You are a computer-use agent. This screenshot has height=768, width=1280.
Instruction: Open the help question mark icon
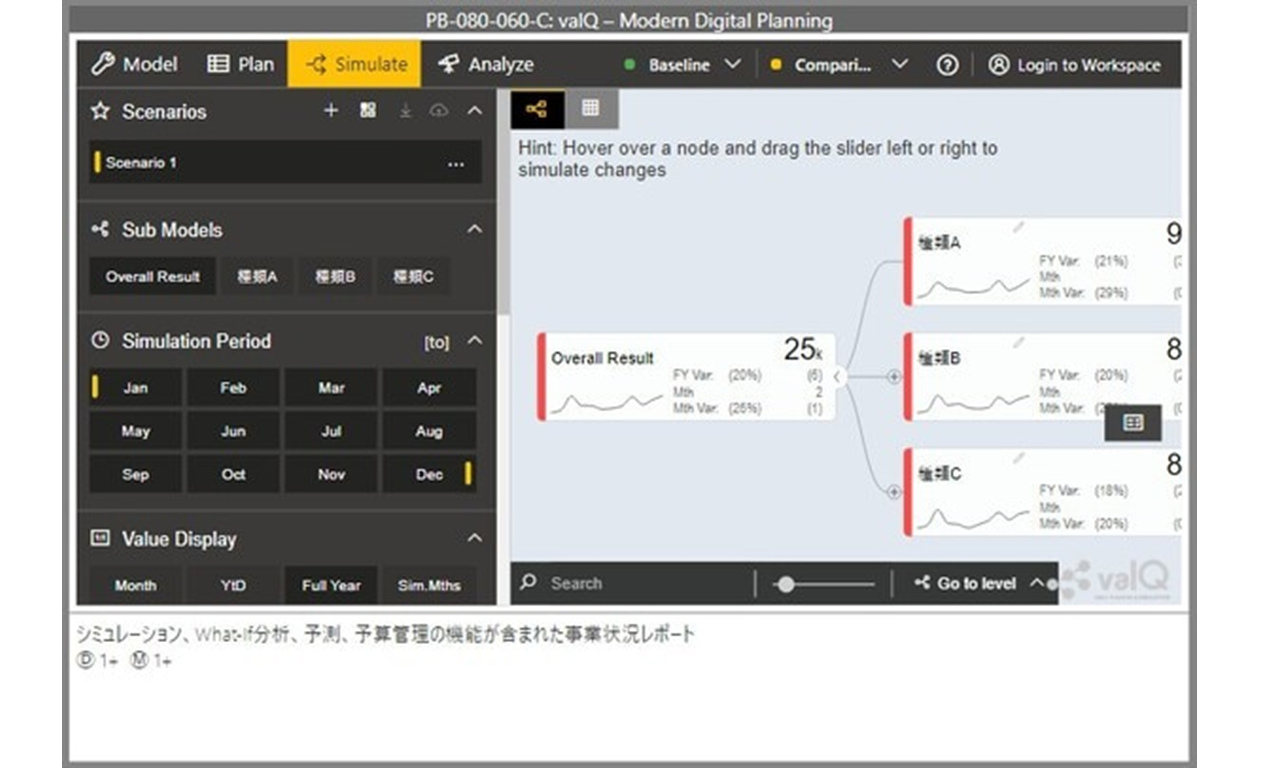click(947, 65)
